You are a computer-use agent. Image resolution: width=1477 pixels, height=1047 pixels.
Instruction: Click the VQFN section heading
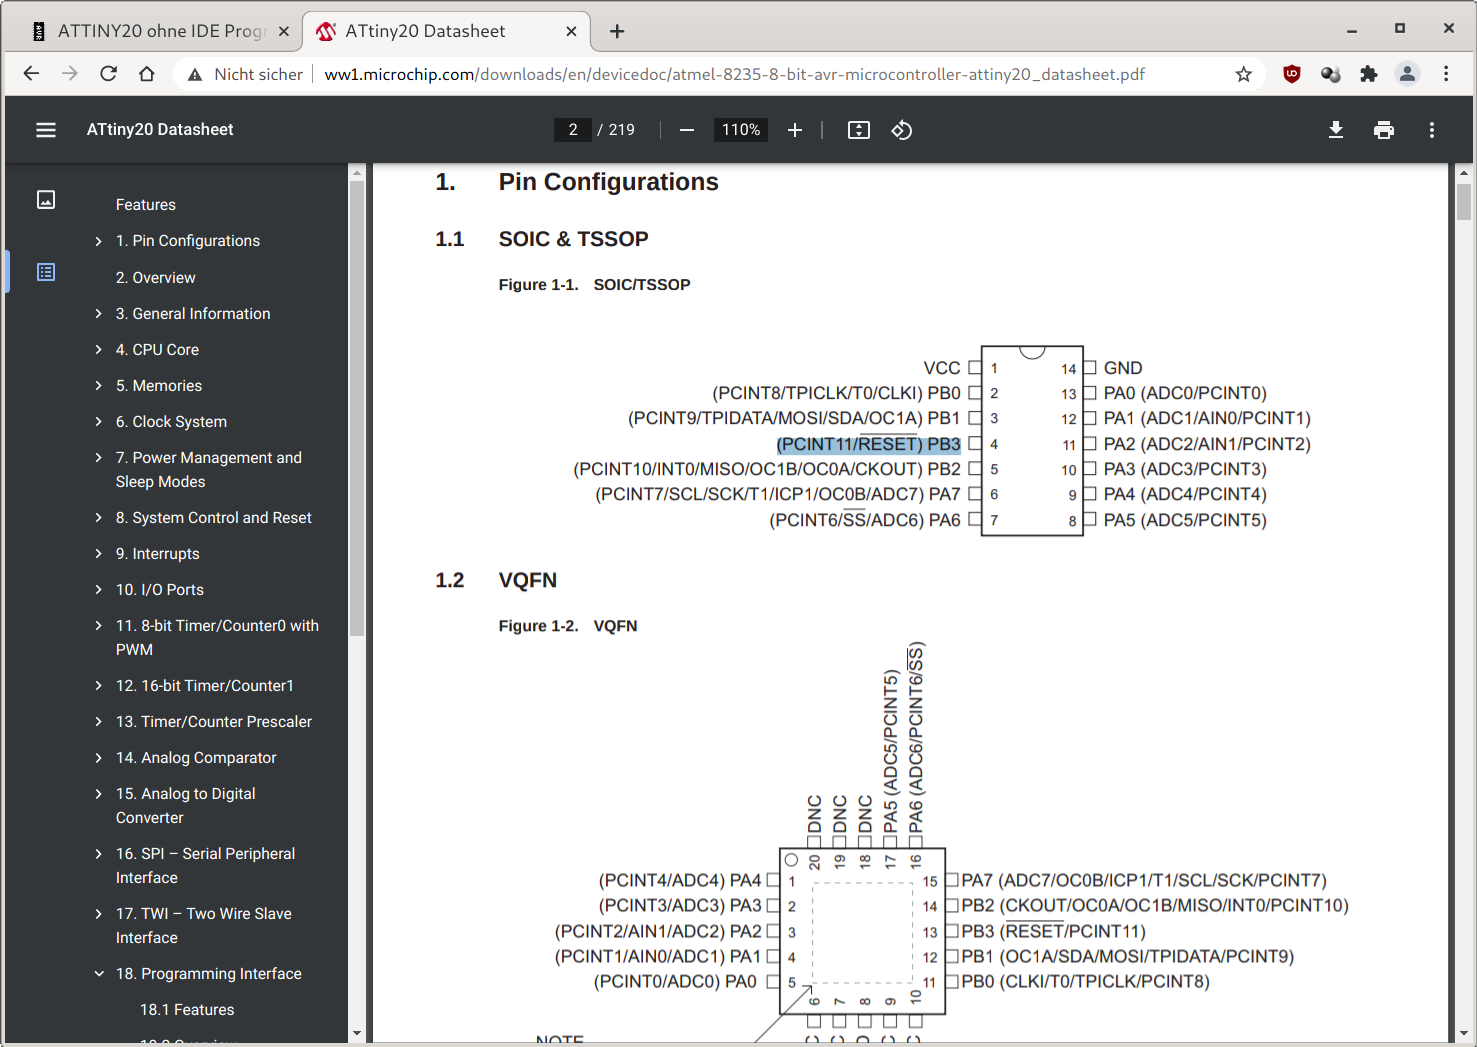528,580
